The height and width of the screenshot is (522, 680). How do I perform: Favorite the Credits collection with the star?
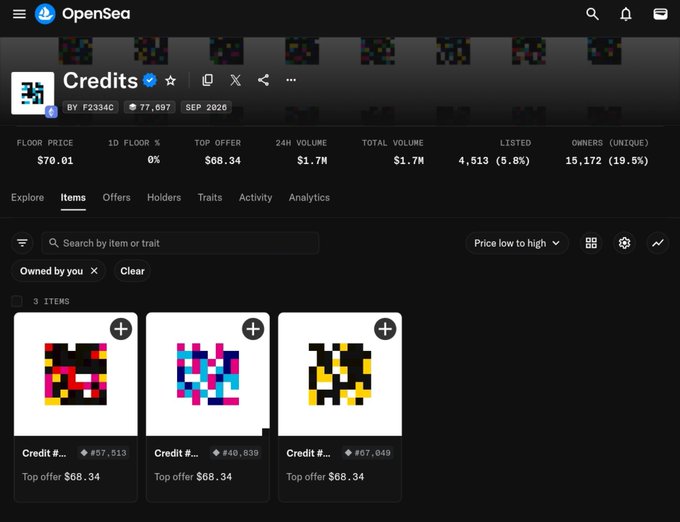pos(170,81)
